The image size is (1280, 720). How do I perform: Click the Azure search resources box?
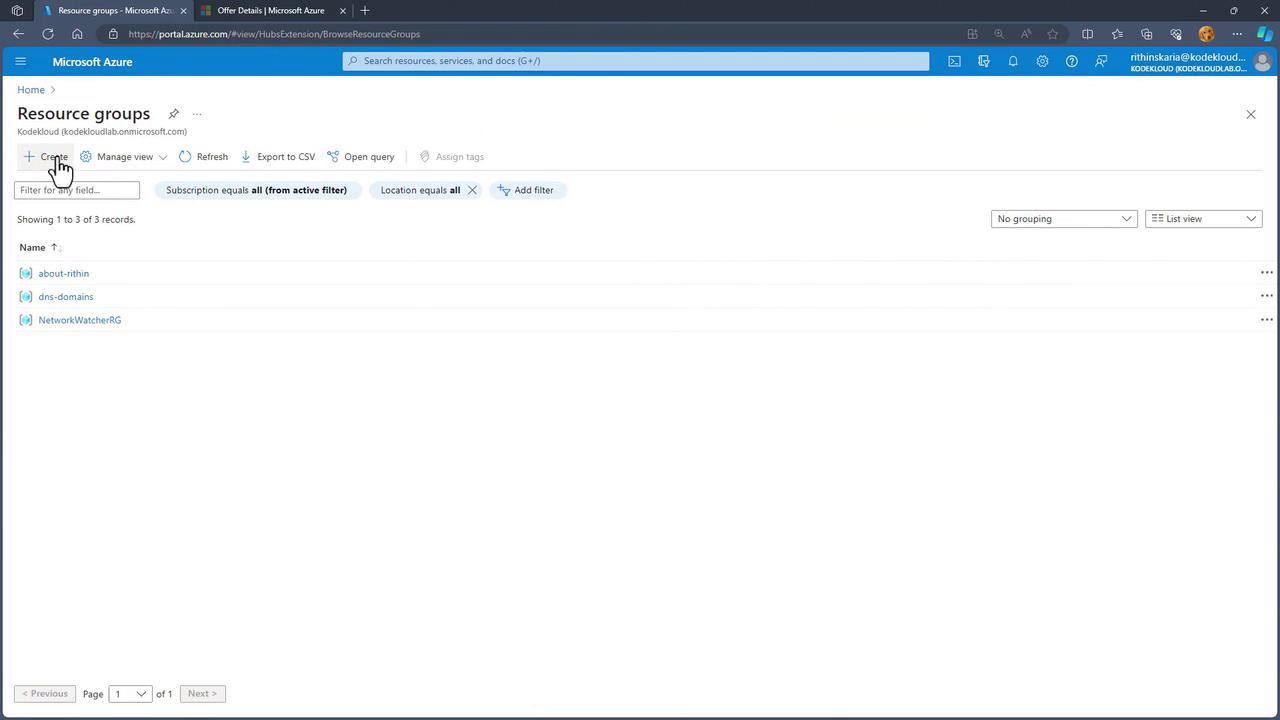coord(636,61)
